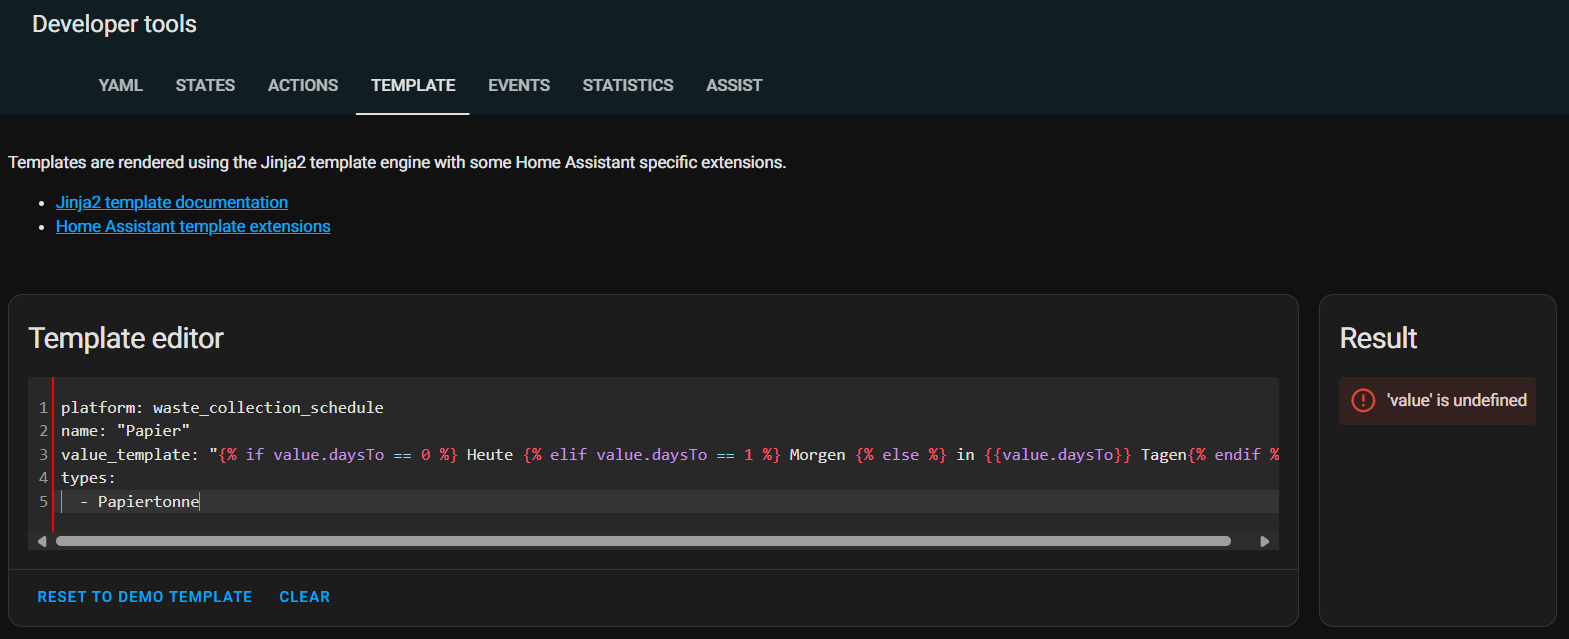
Task: Place cursor on the types: line
Action: click(x=88, y=478)
